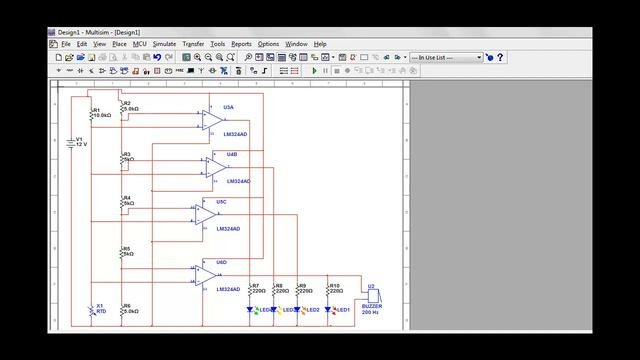Show the spreadsheet view icon
640x360 pixels.
click(281, 58)
